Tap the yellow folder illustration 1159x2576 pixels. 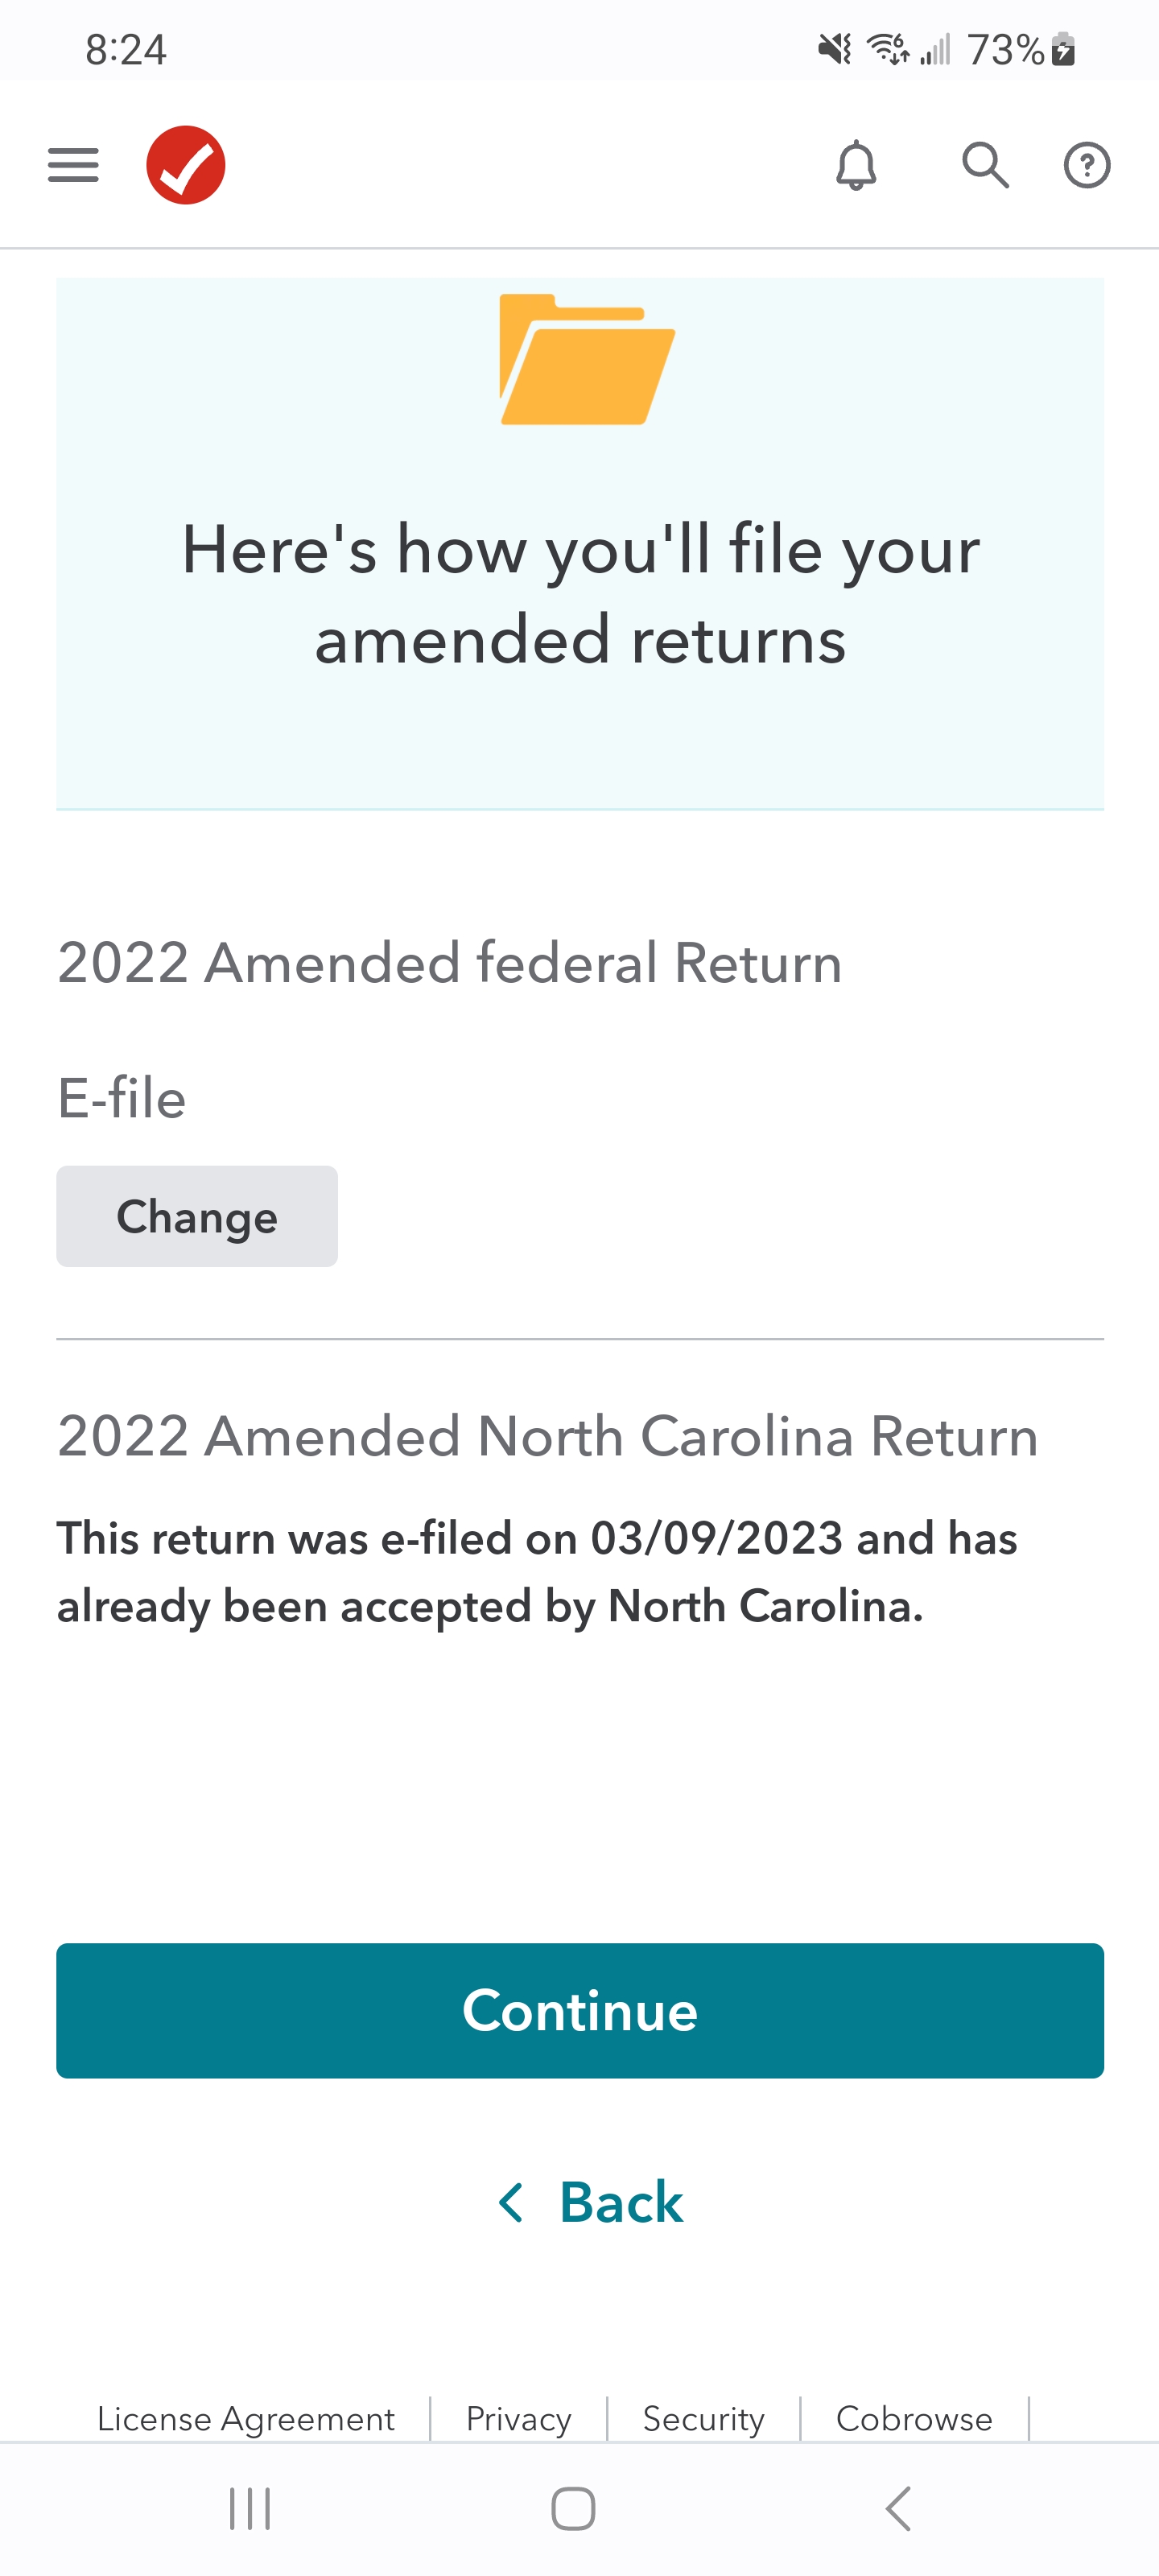[587, 360]
